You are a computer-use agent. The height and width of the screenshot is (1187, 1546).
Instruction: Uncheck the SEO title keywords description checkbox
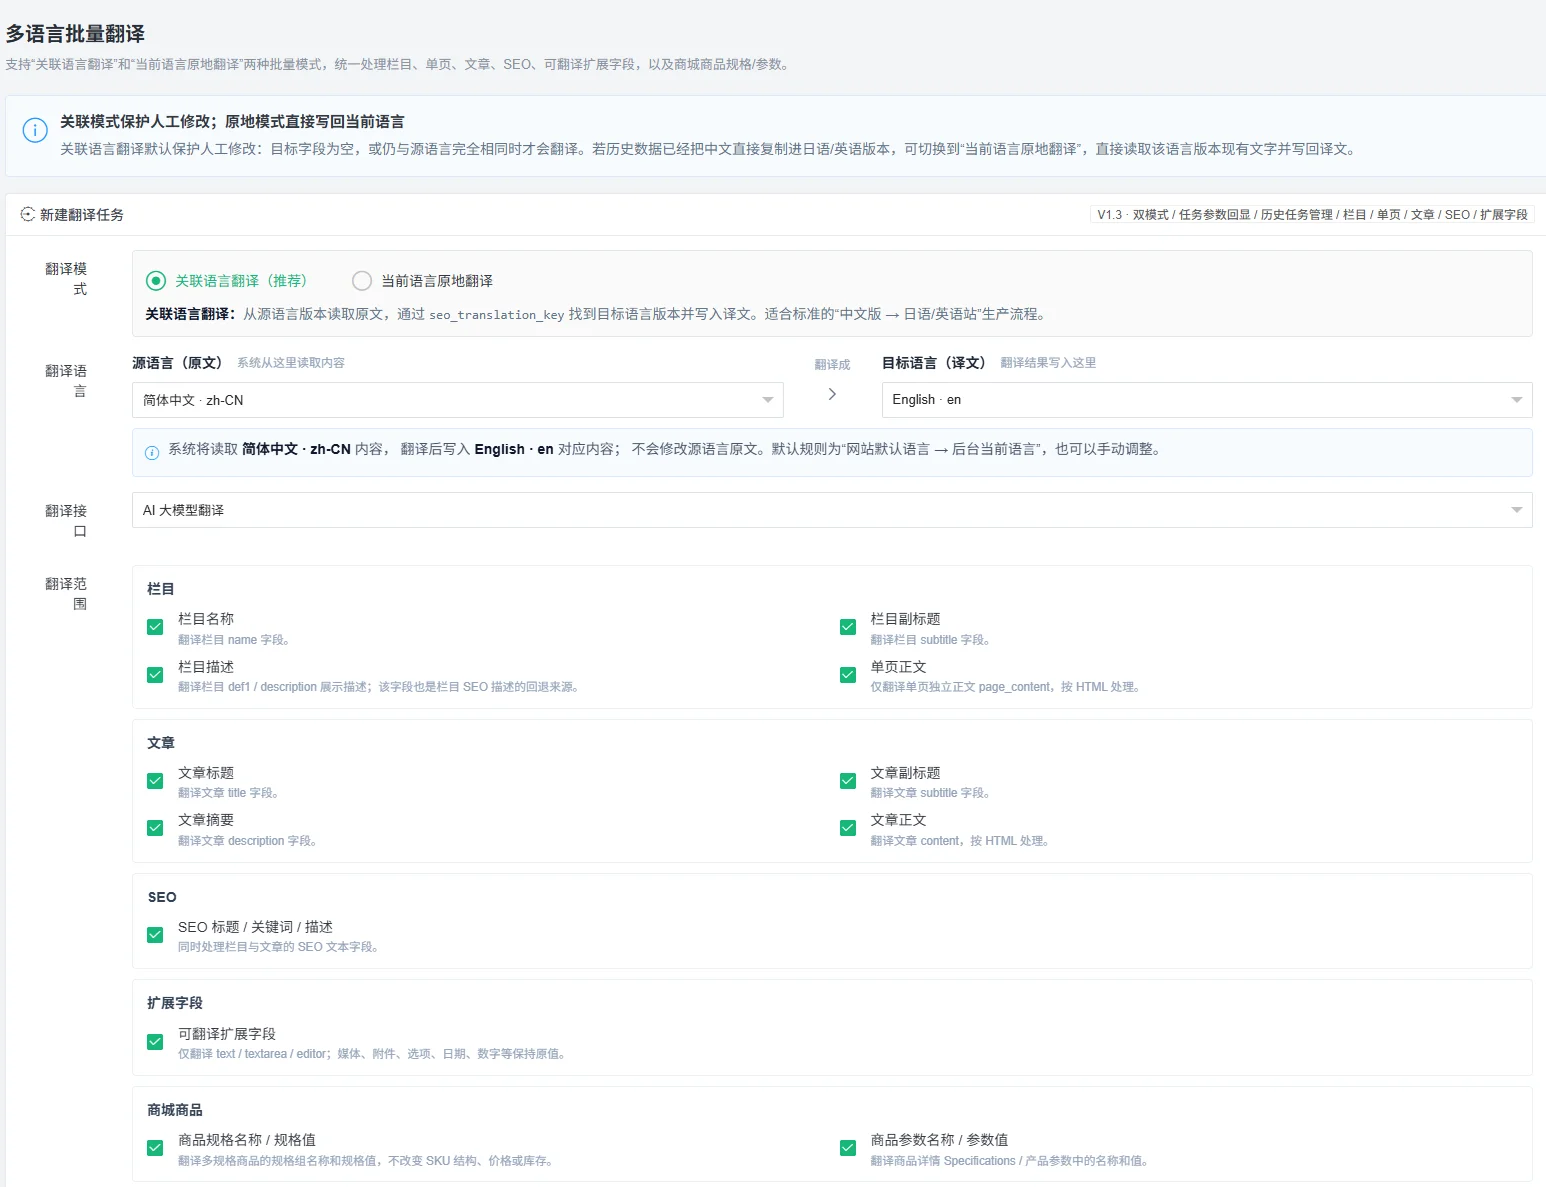click(x=155, y=935)
